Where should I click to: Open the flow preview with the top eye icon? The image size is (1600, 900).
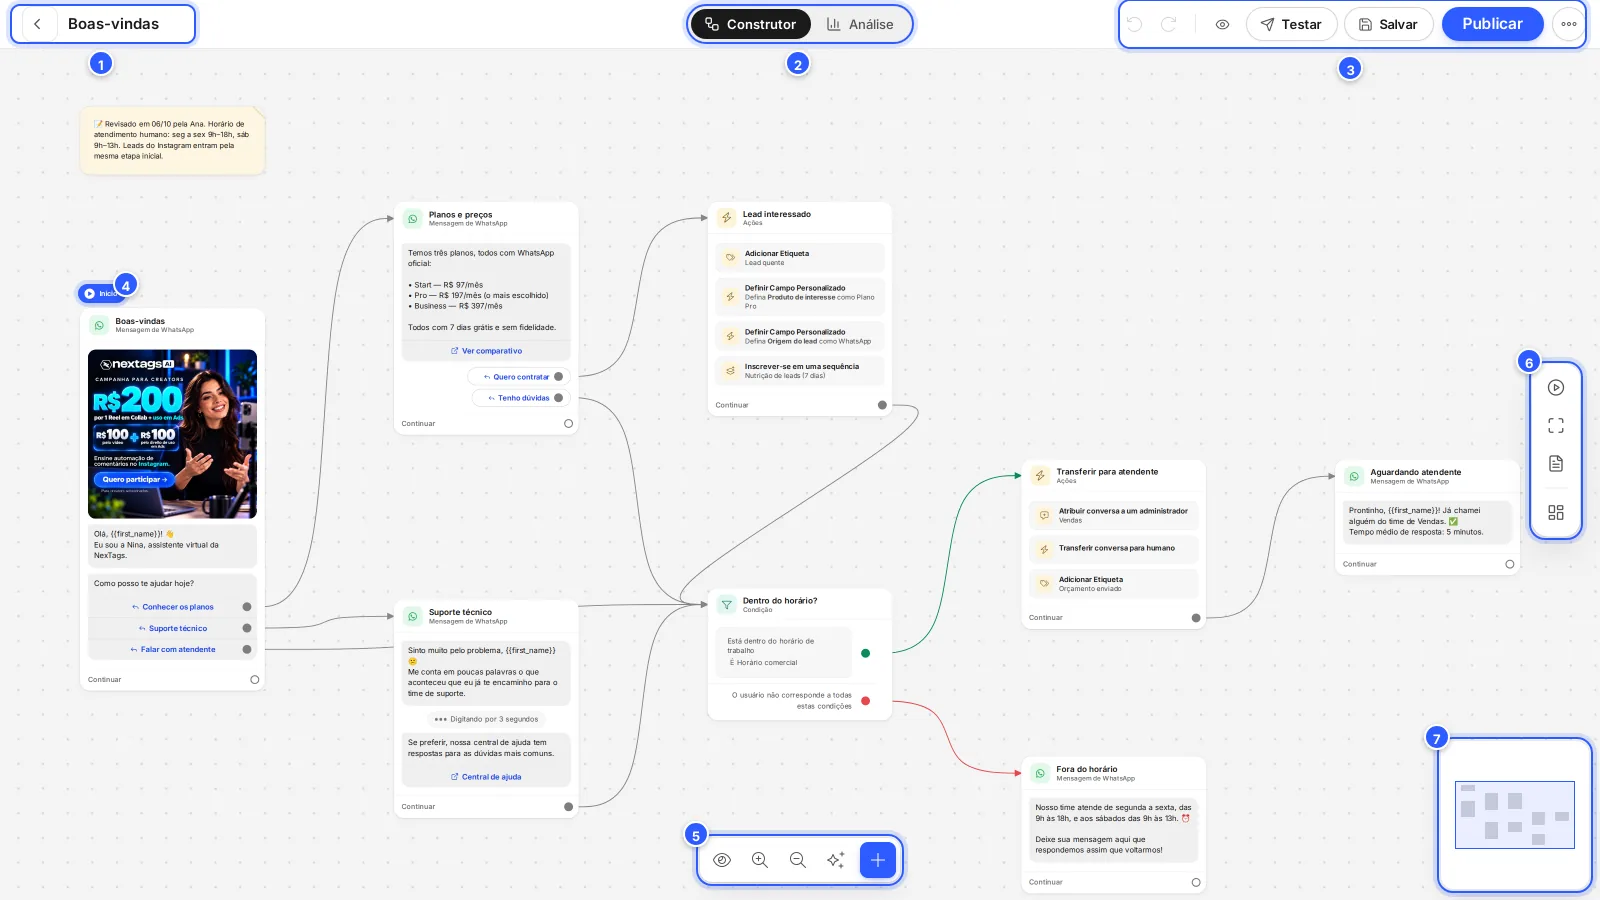click(1222, 24)
